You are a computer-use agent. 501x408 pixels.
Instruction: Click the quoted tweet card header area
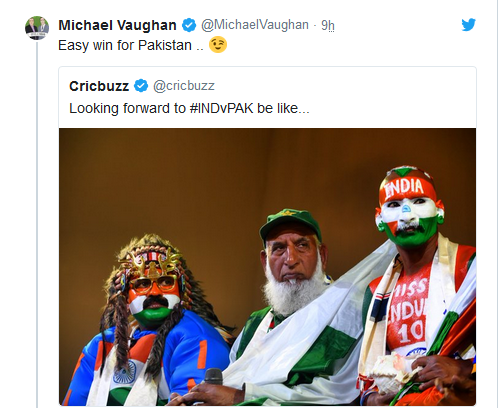pos(268,97)
